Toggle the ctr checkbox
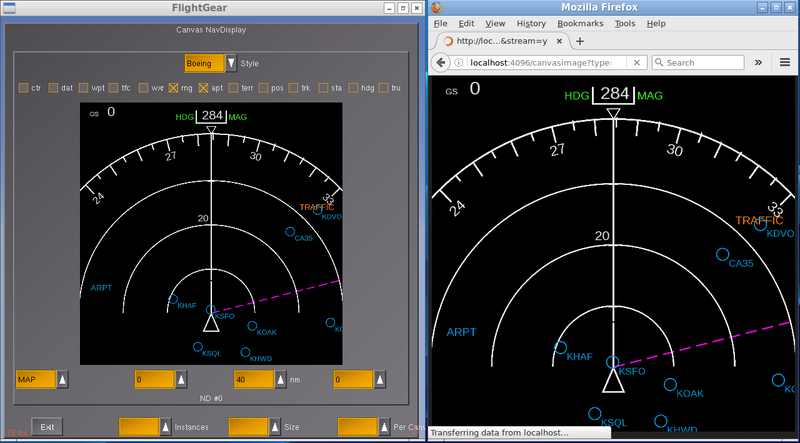The image size is (800, 443). click(x=23, y=88)
